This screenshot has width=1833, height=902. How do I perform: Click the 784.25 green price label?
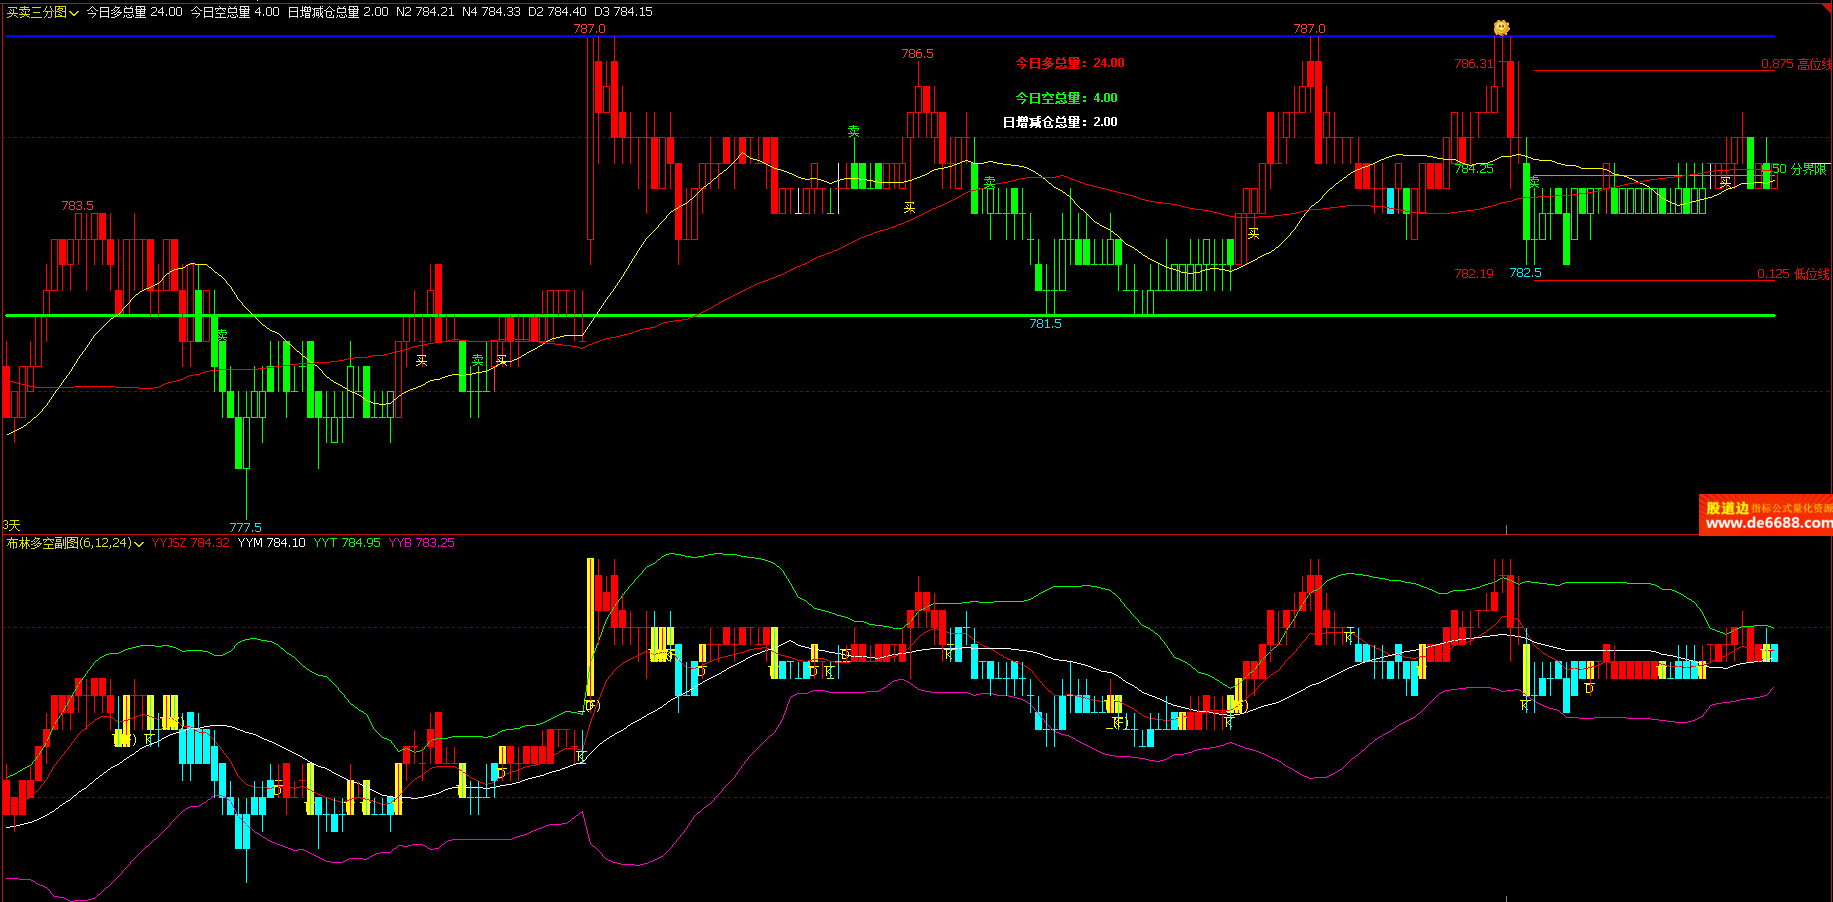point(1474,169)
